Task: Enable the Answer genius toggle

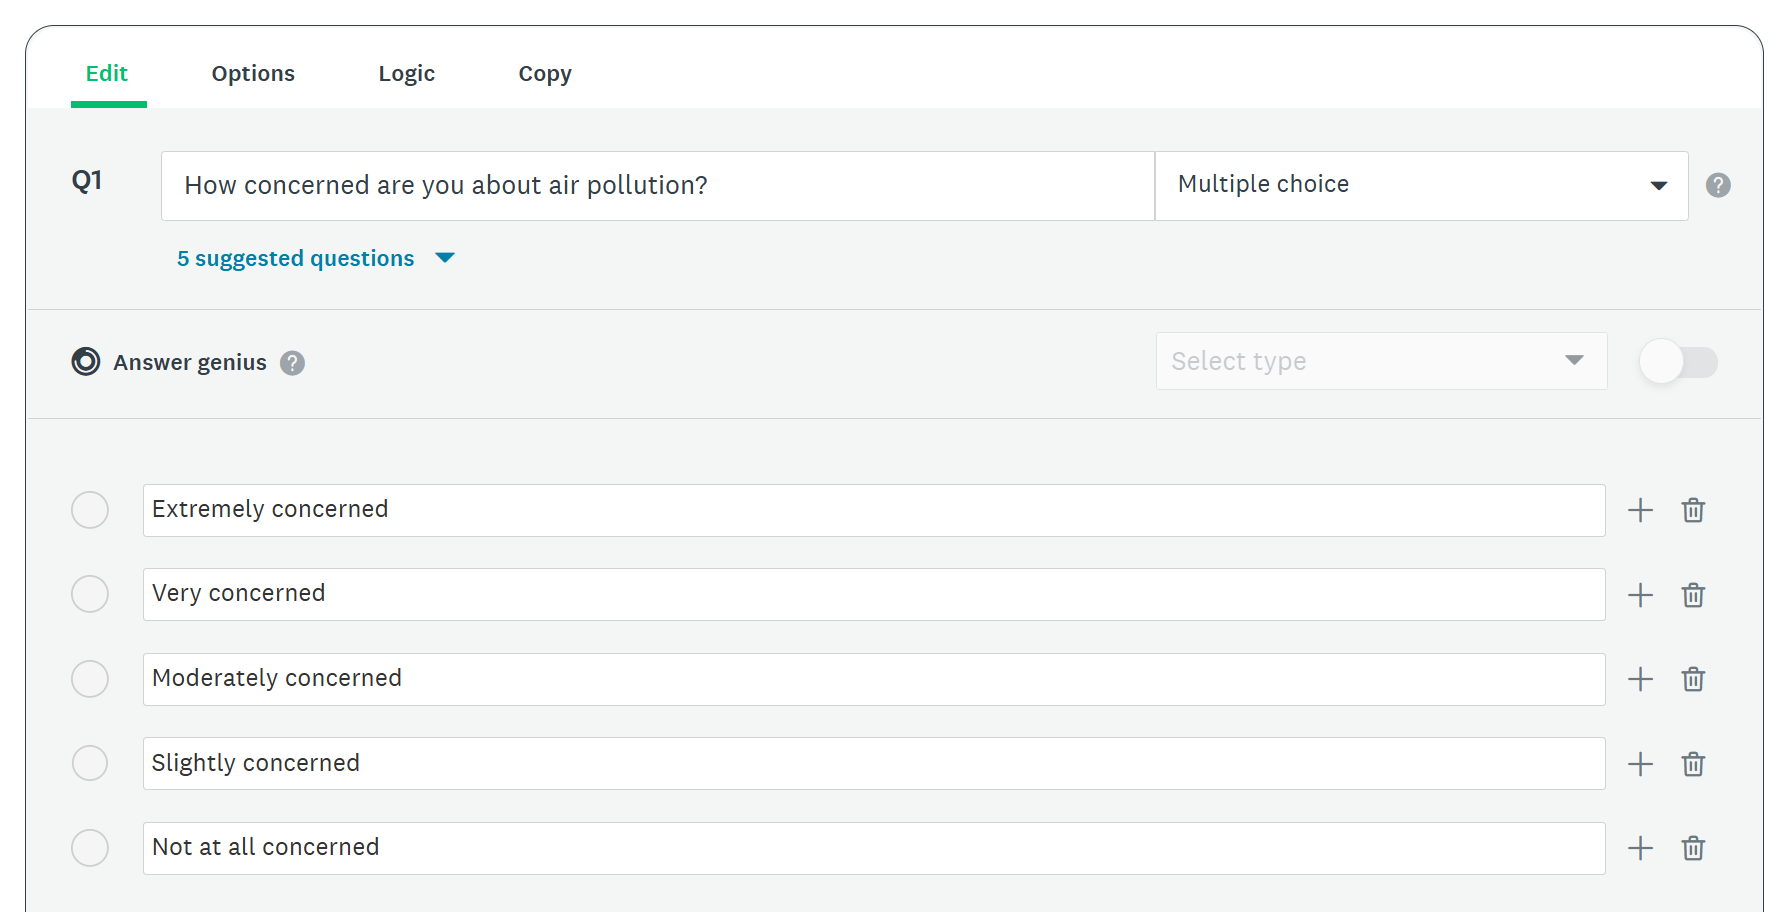Action: (x=1677, y=362)
